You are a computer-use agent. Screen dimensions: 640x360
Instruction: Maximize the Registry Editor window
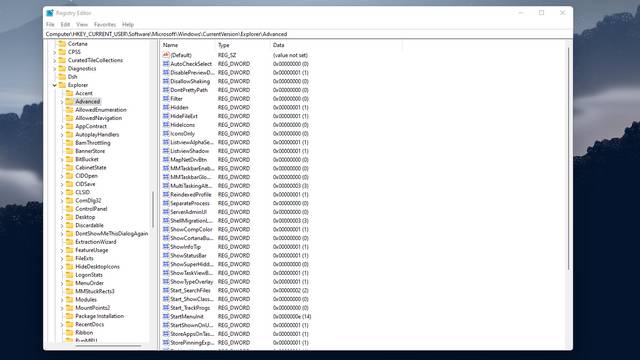(x=541, y=13)
